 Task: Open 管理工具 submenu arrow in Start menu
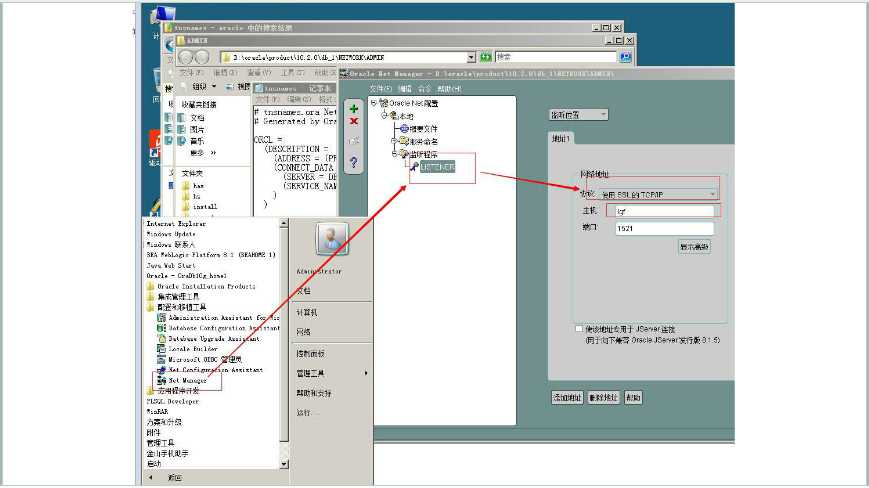click(x=366, y=373)
